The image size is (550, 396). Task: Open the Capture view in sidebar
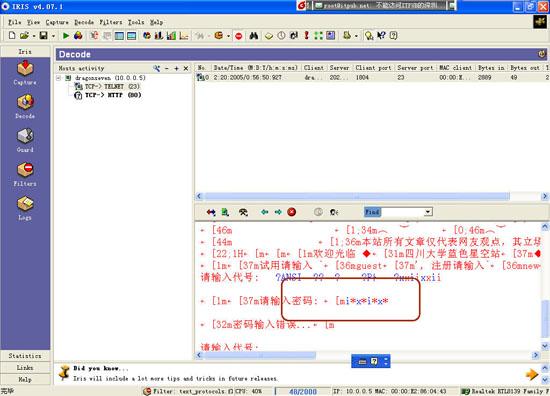(x=25, y=73)
